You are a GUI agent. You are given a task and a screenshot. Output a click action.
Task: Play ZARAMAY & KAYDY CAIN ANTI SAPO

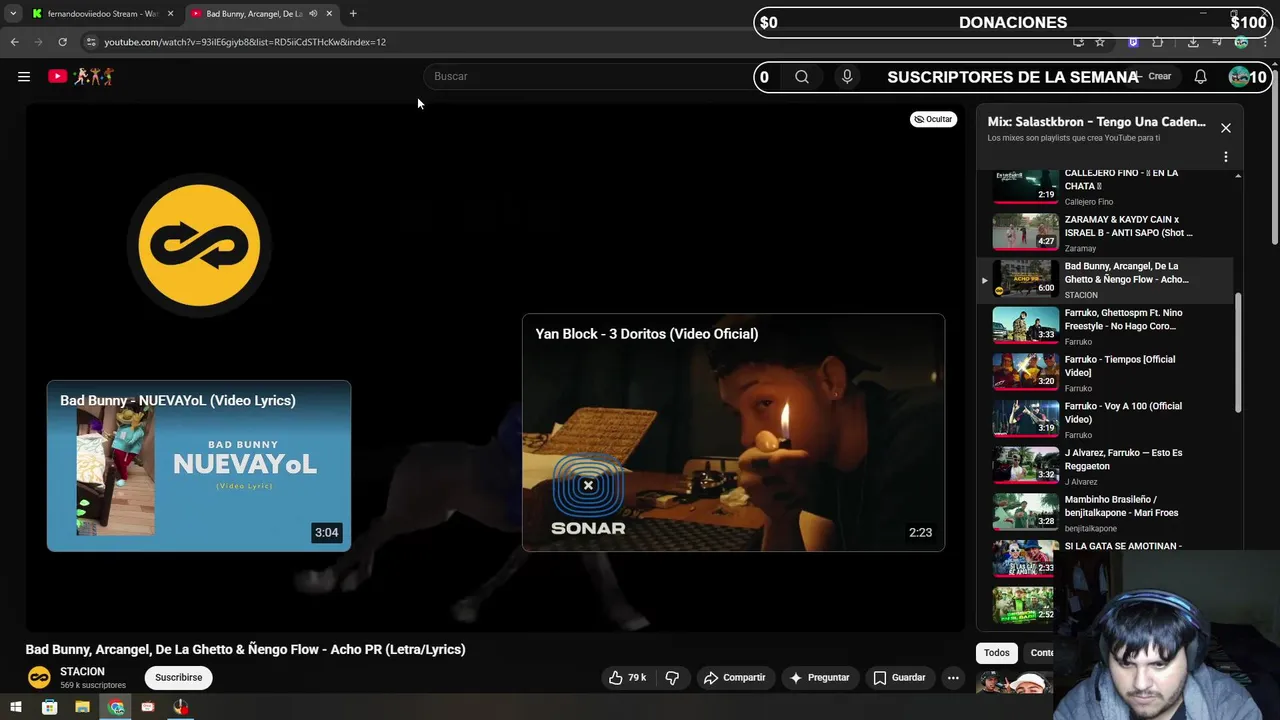click(1107, 233)
